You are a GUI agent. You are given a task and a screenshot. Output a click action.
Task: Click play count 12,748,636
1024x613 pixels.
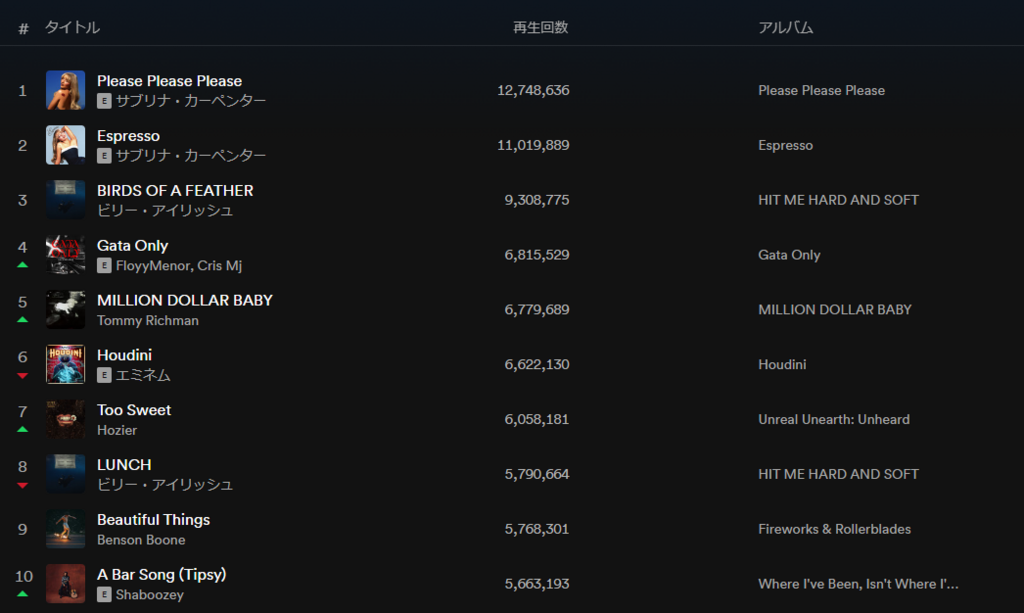[533, 90]
